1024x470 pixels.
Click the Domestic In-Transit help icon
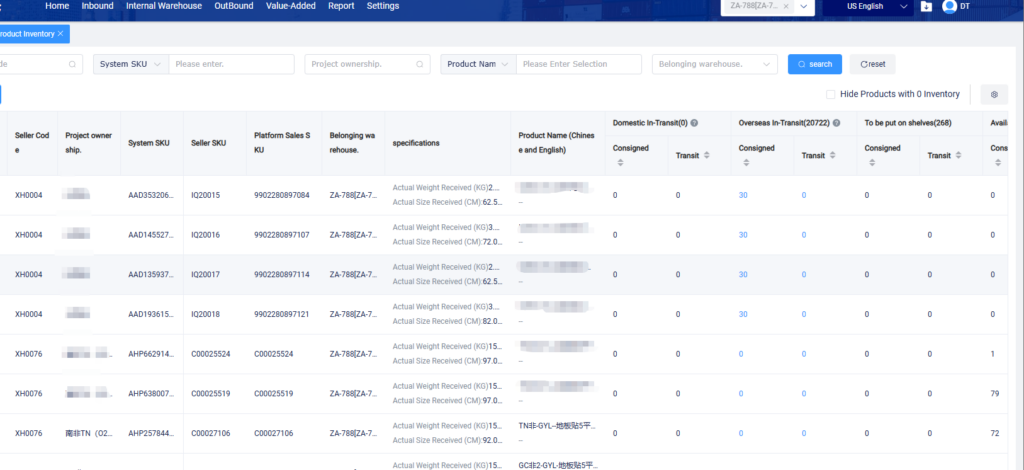pyautogui.click(x=694, y=123)
